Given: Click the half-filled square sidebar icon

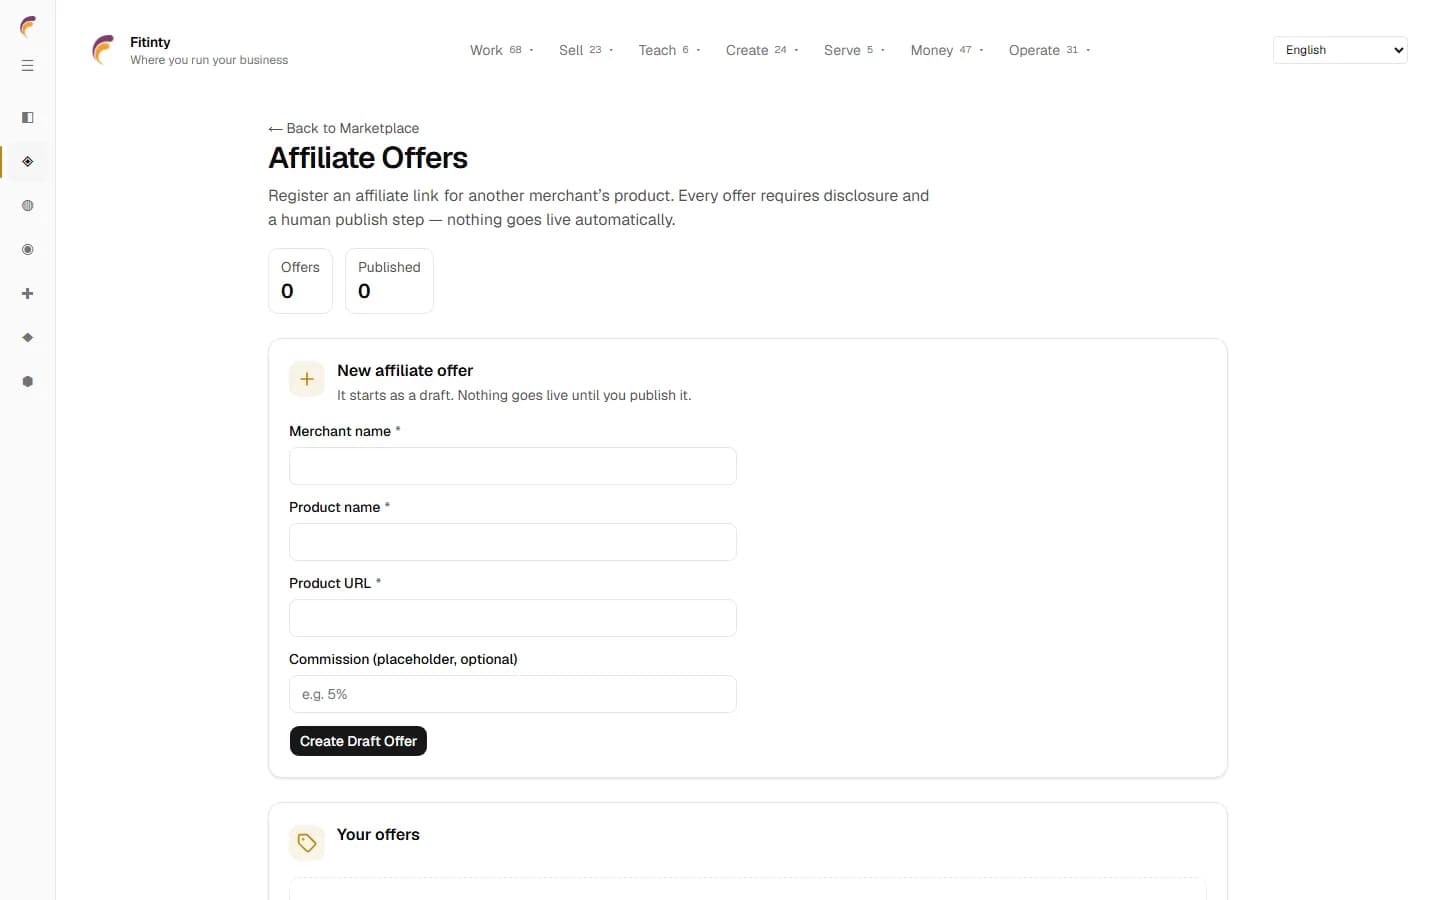Looking at the screenshot, I should click(x=28, y=118).
